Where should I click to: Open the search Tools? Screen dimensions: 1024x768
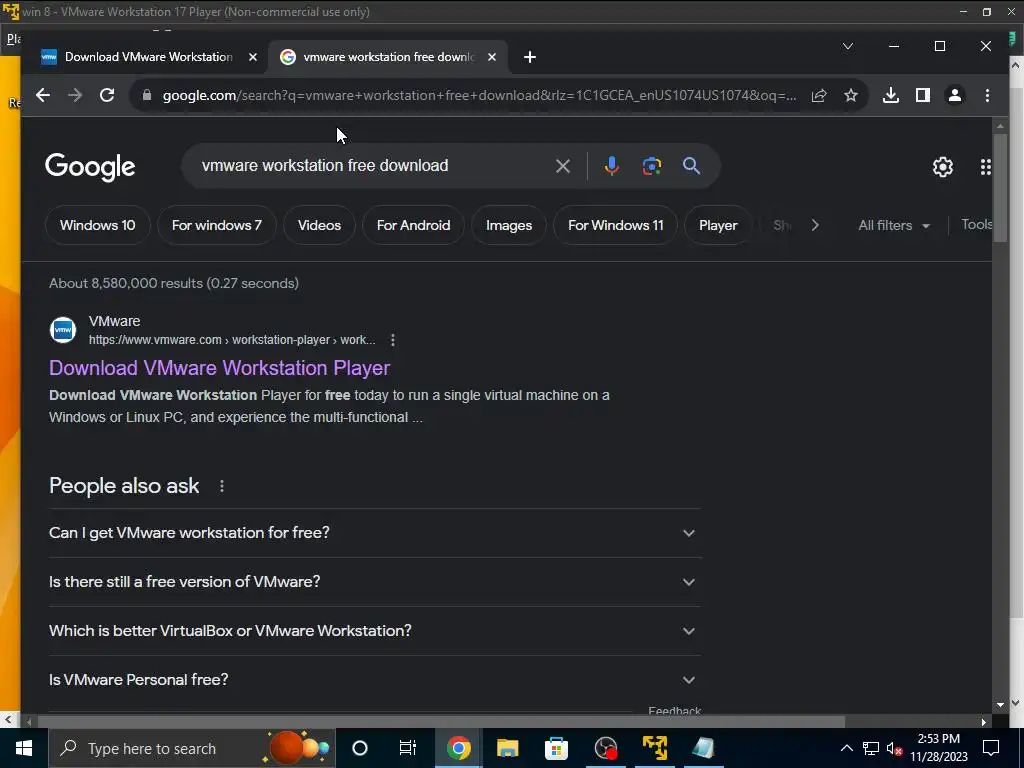[x=976, y=225]
